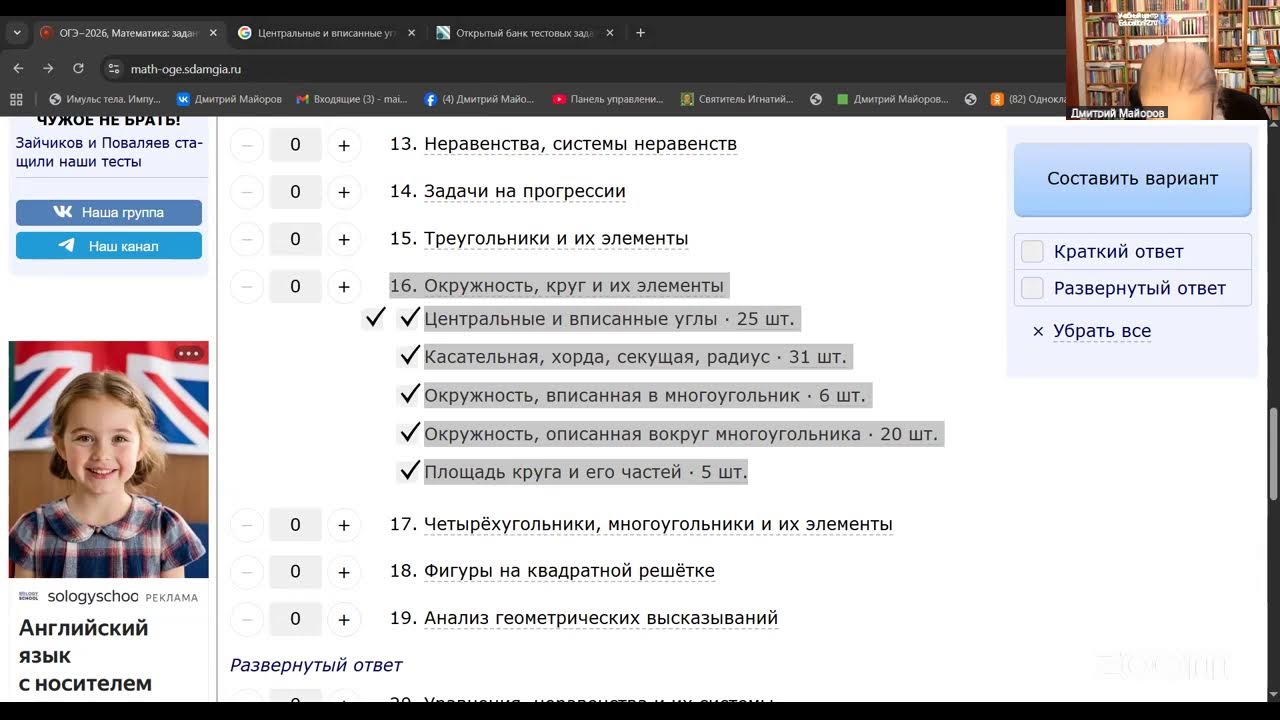Screen dimensions: 1280x720
Task: Increase count for topic 15 Треугольники
Action: pyautogui.click(x=344, y=239)
